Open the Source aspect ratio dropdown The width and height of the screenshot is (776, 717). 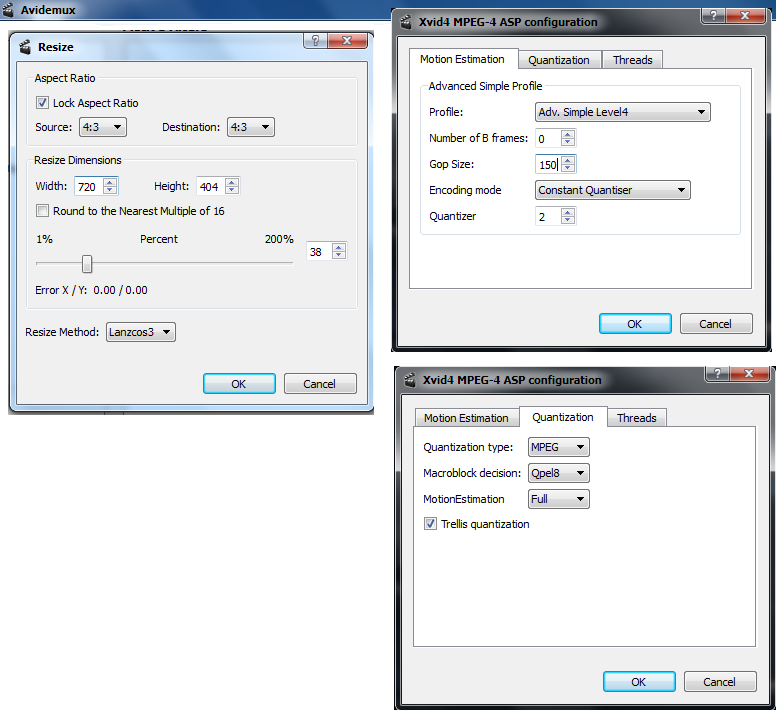coord(103,127)
